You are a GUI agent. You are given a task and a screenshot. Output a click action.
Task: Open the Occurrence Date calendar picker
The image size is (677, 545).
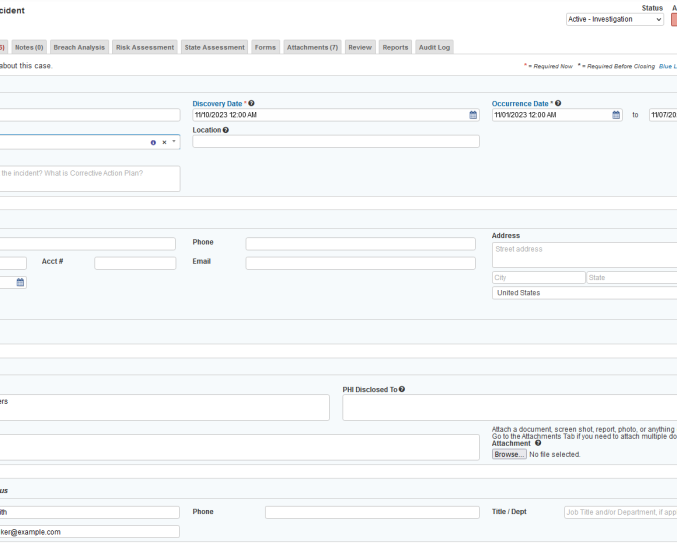click(616, 115)
